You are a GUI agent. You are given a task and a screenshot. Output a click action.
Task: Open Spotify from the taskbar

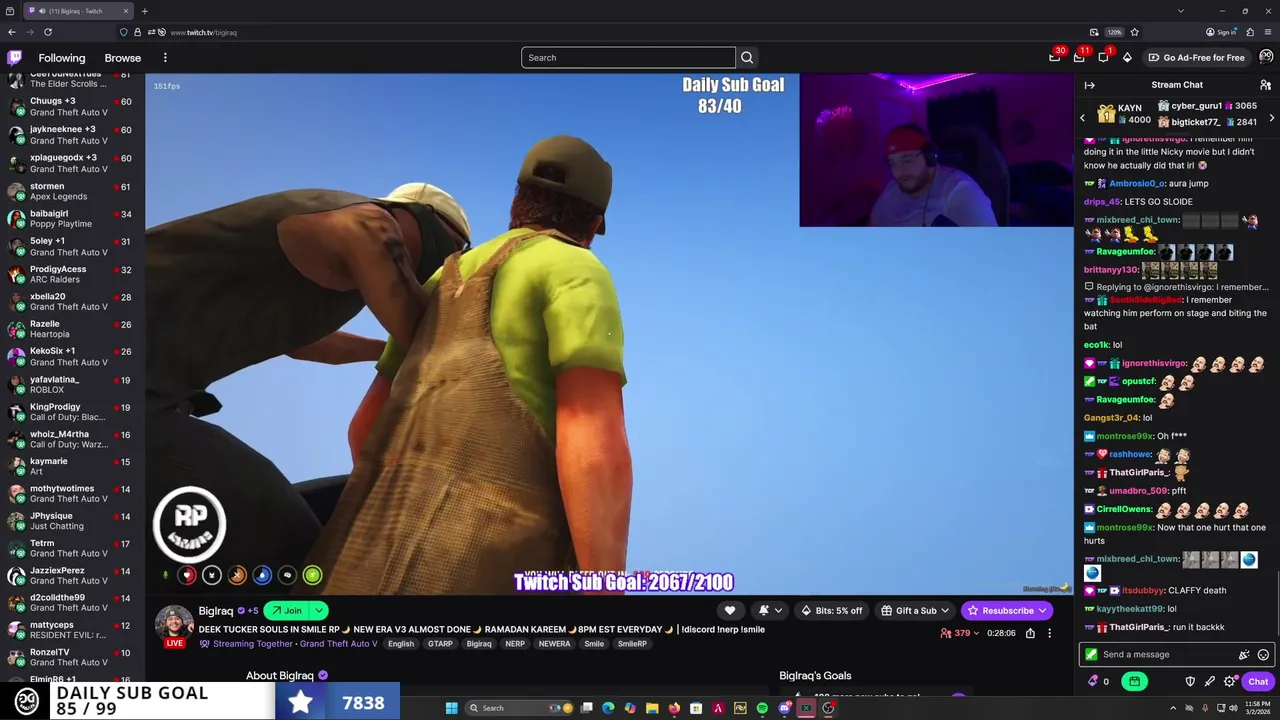point(762,708)
